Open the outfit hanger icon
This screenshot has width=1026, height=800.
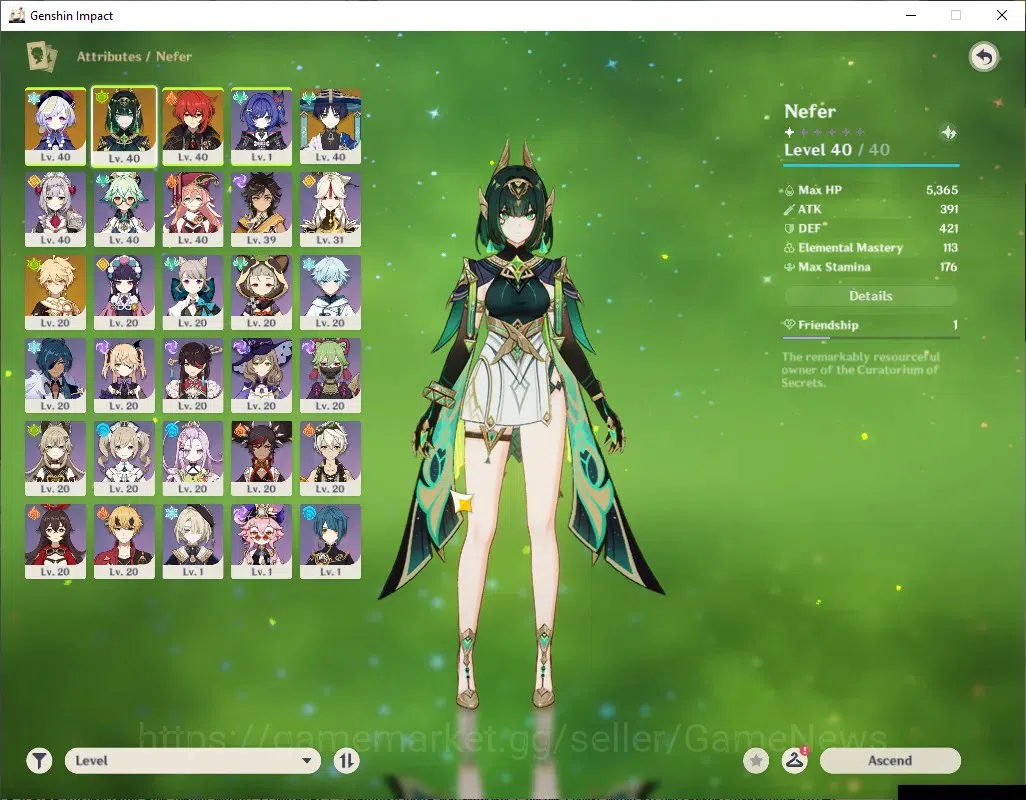click(794, 761)
